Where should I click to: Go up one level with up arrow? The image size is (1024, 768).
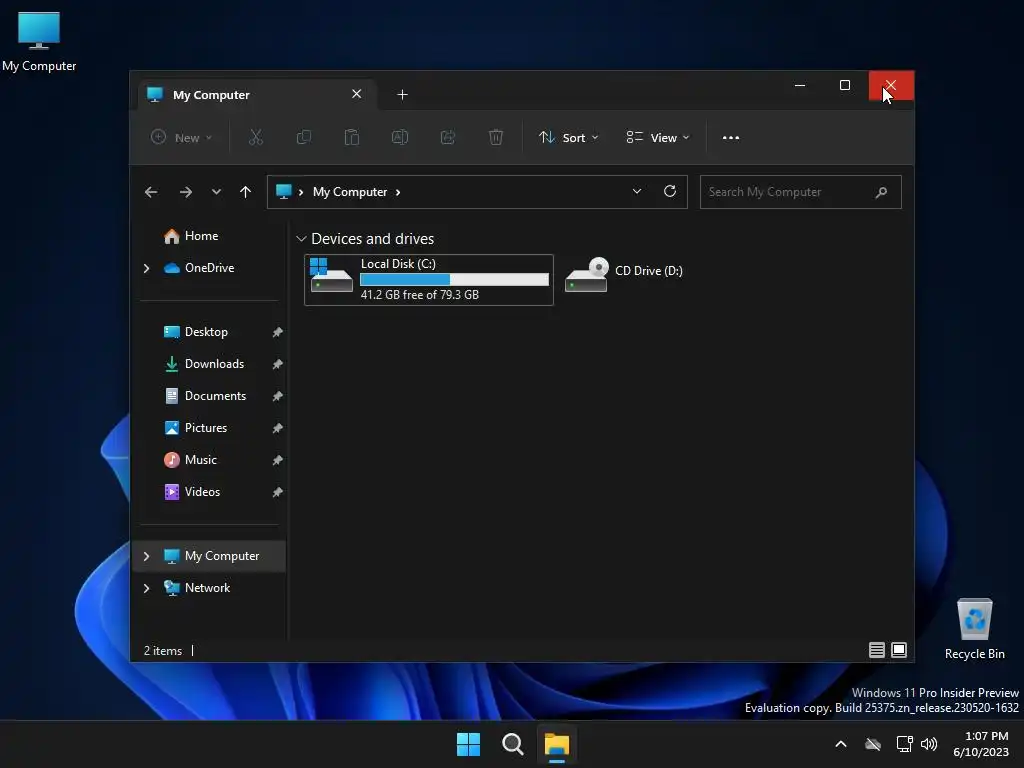pyautogui.click(x=246, y=192)
